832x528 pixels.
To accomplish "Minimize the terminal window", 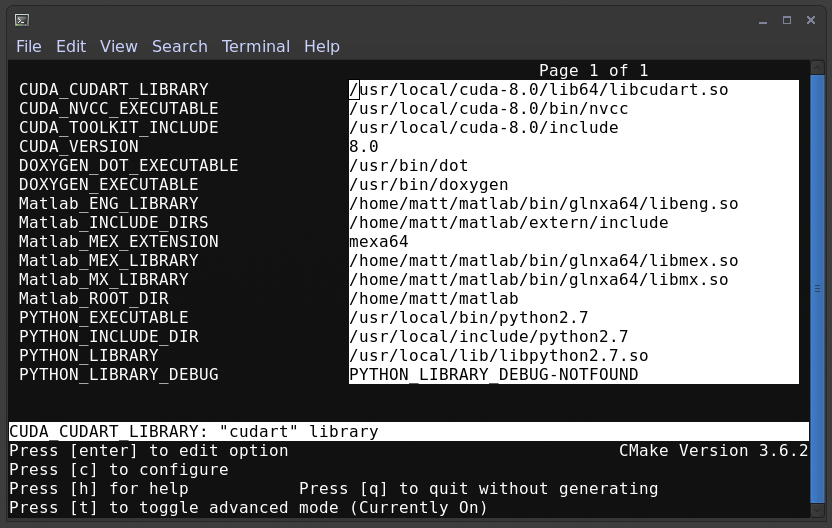I will [x=763, y=21].
